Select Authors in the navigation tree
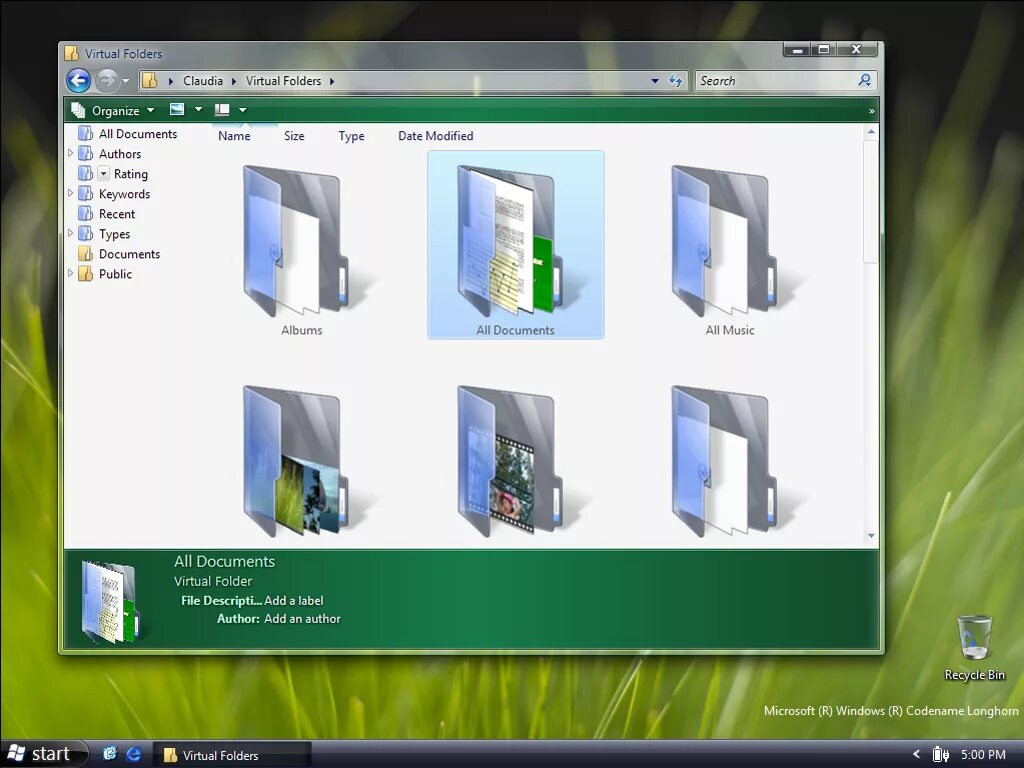 (x=120, y=154)
